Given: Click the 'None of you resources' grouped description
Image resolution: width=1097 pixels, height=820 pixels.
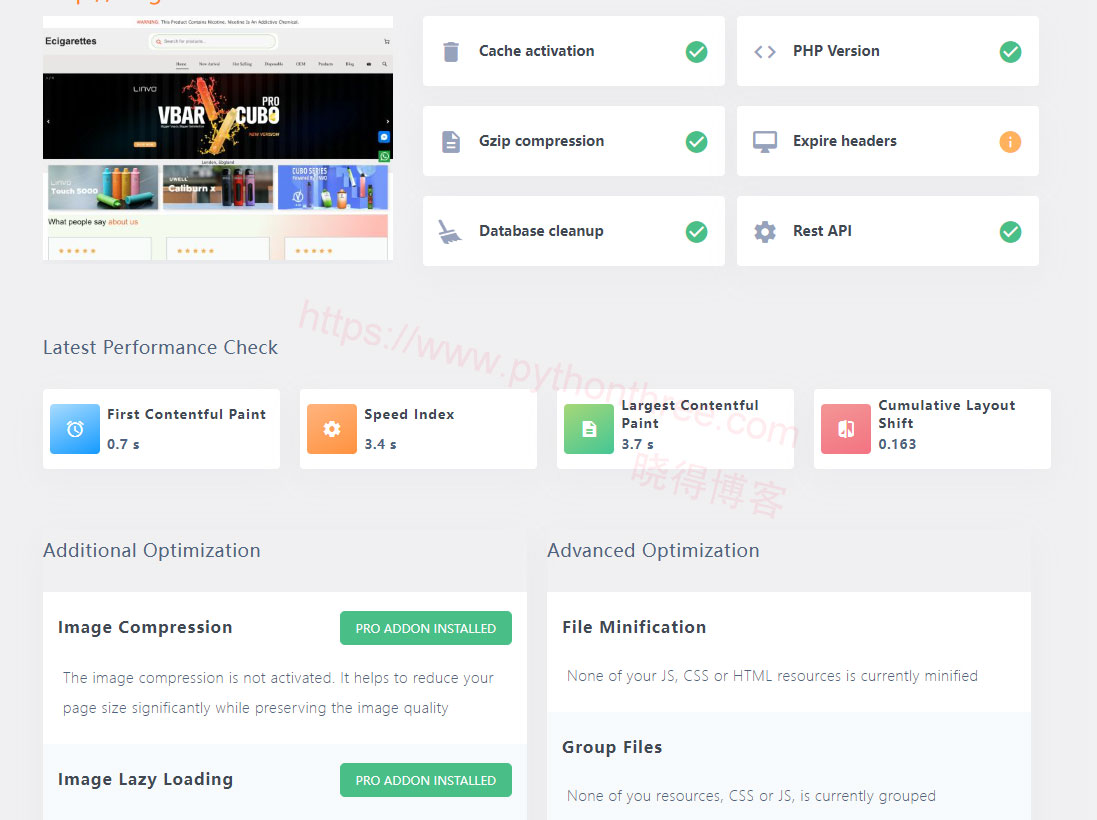Looking at the screenshot, I should tap(751, 796).
